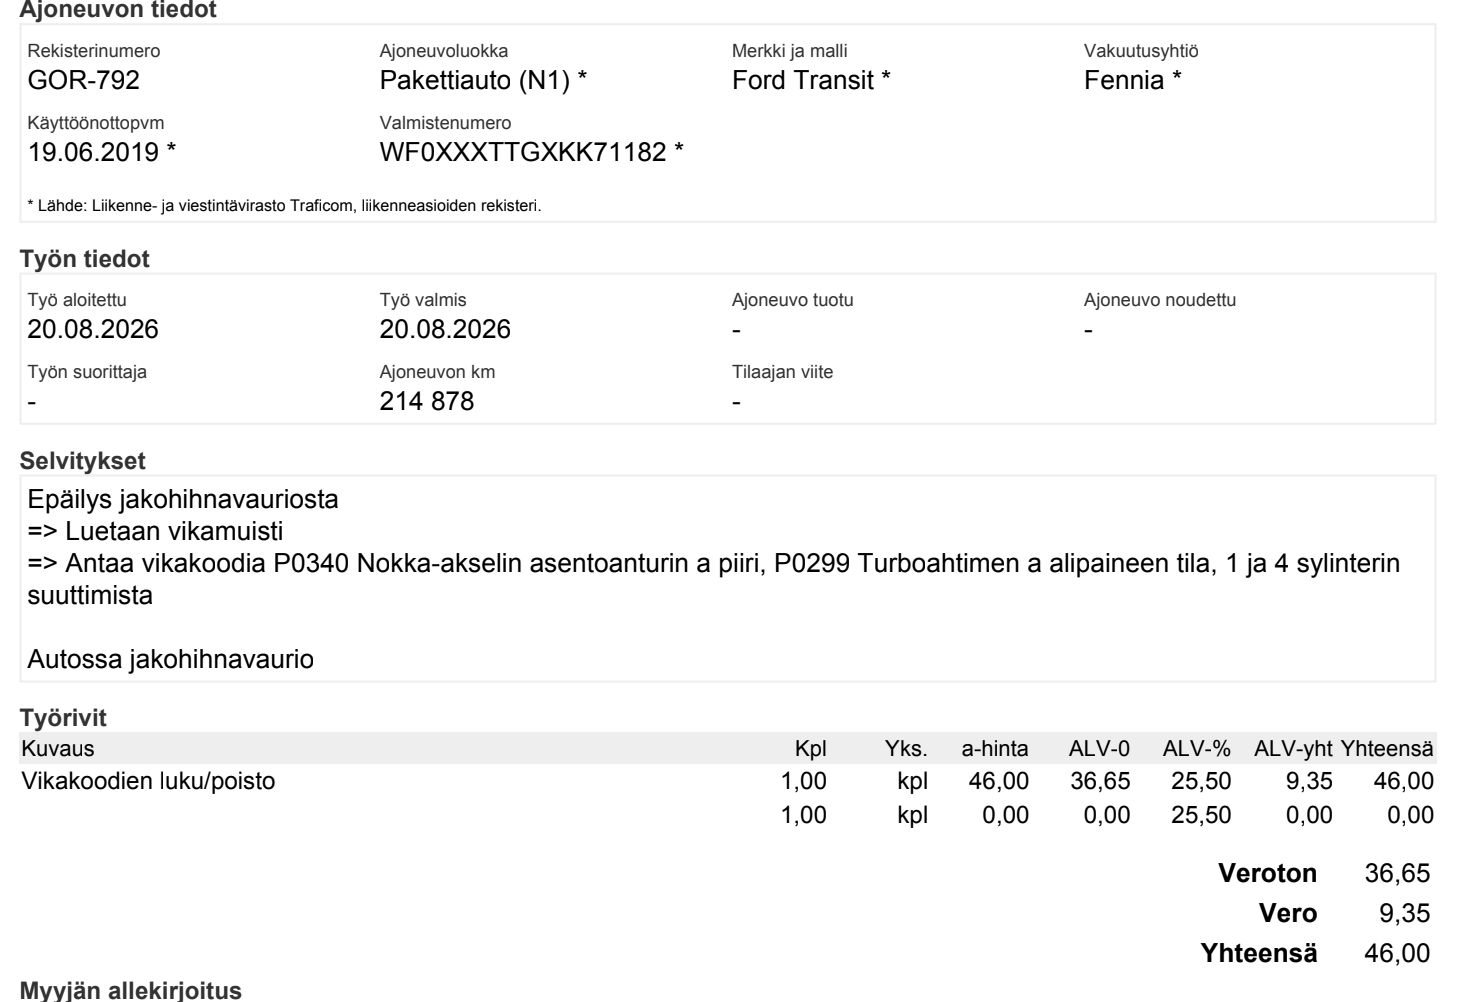Select the Työ aloitettu date 20.08.2026
1482x1002 pixels.
(x=93, y=329)
